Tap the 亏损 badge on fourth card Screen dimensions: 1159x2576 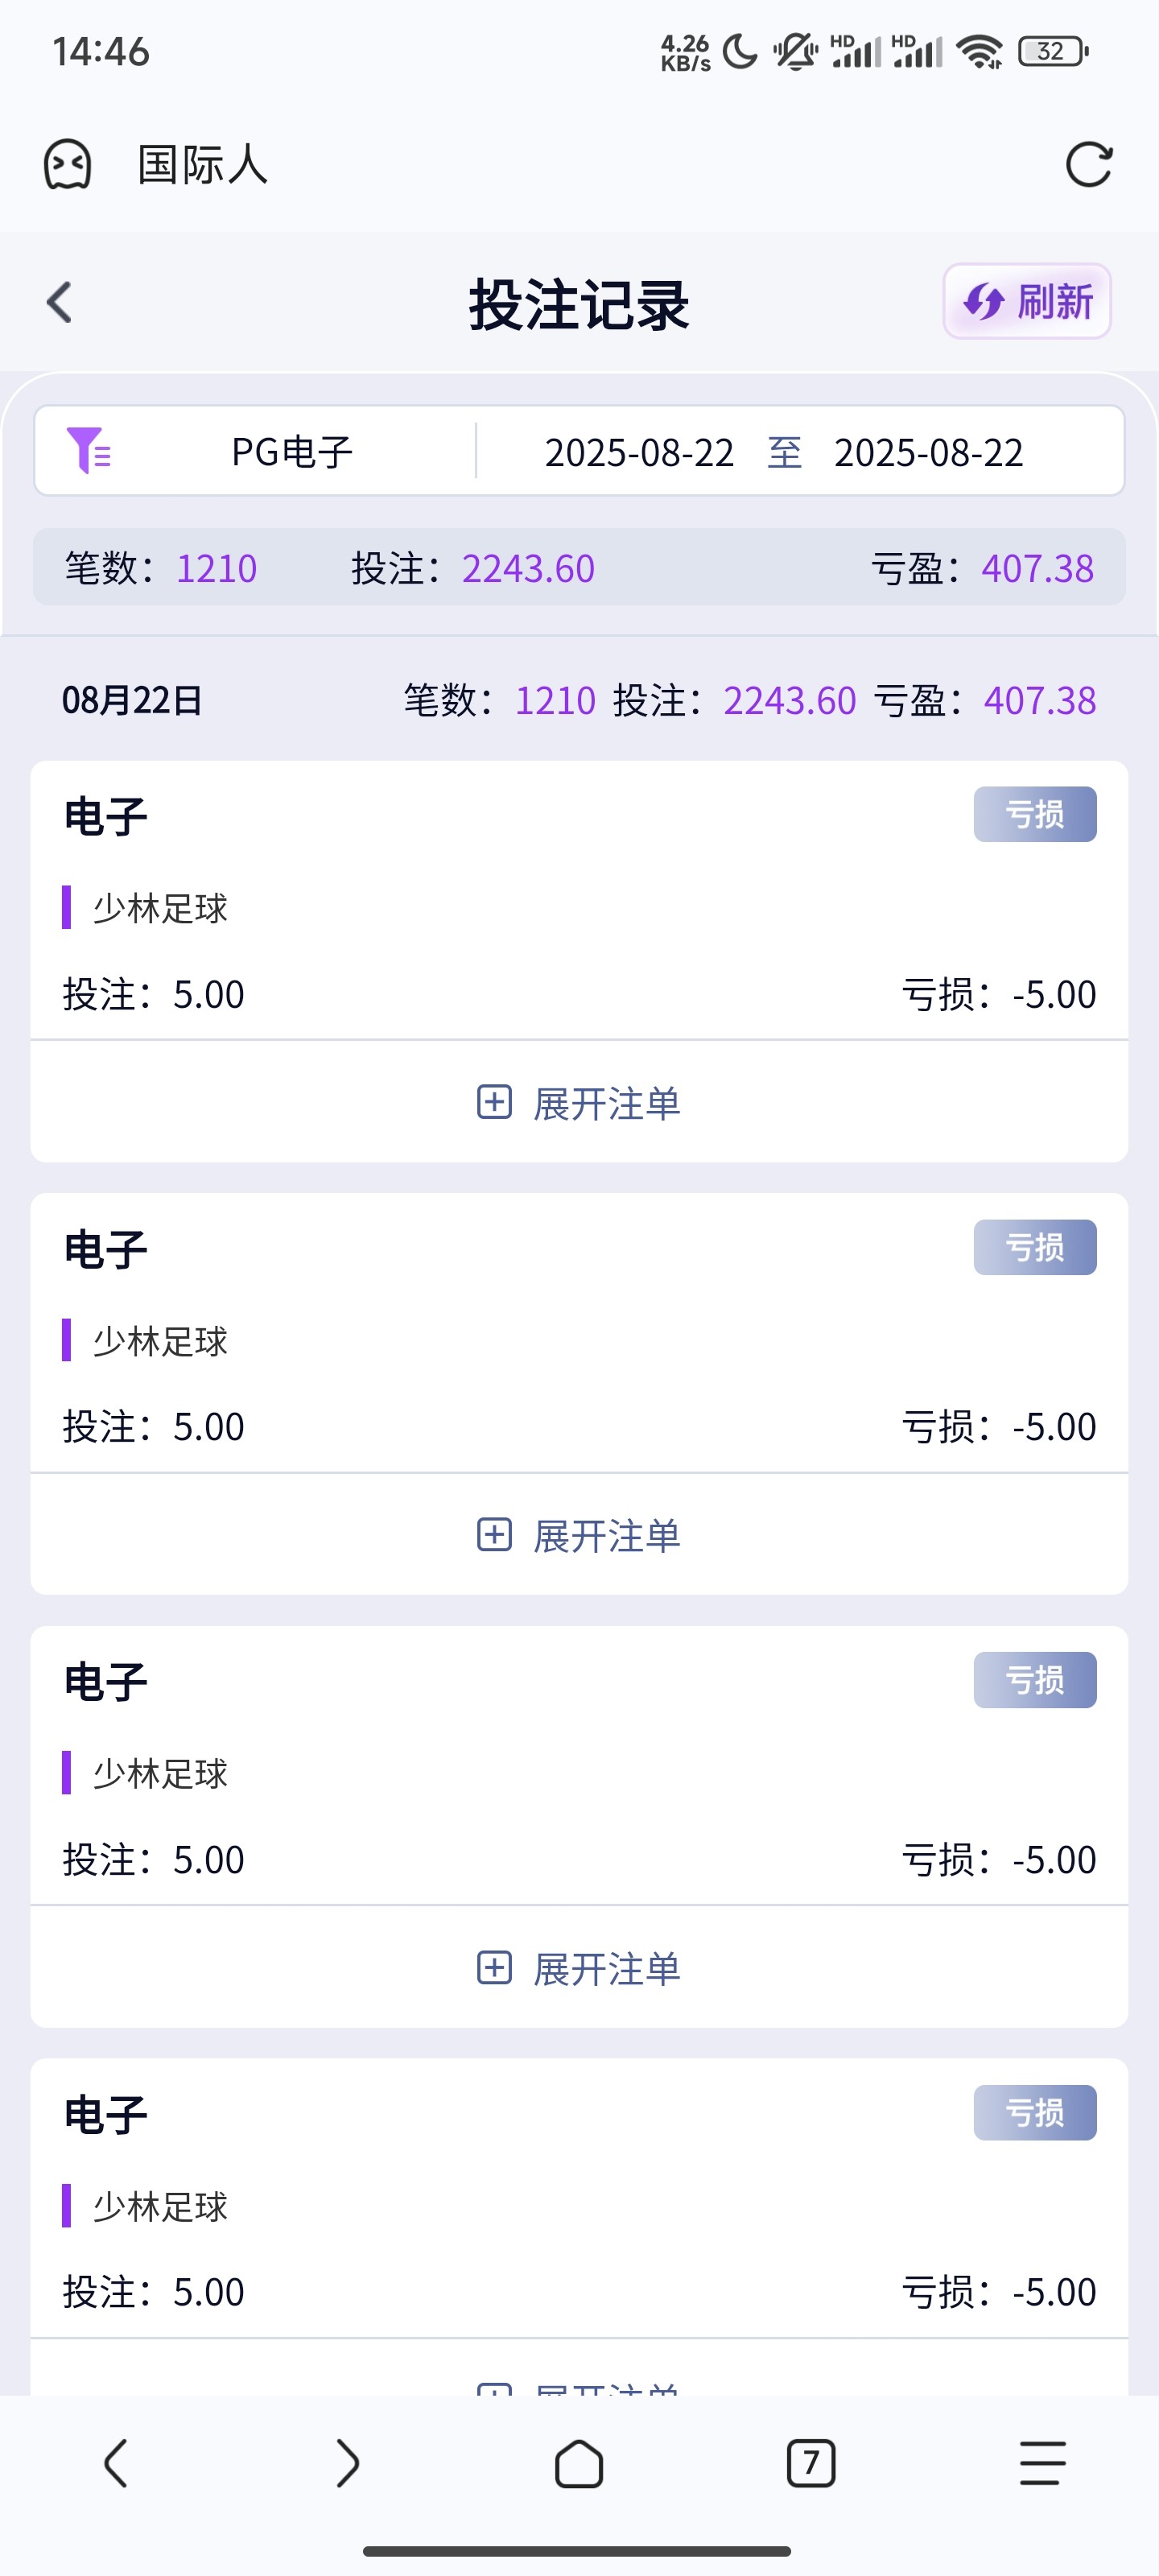1034,2112
